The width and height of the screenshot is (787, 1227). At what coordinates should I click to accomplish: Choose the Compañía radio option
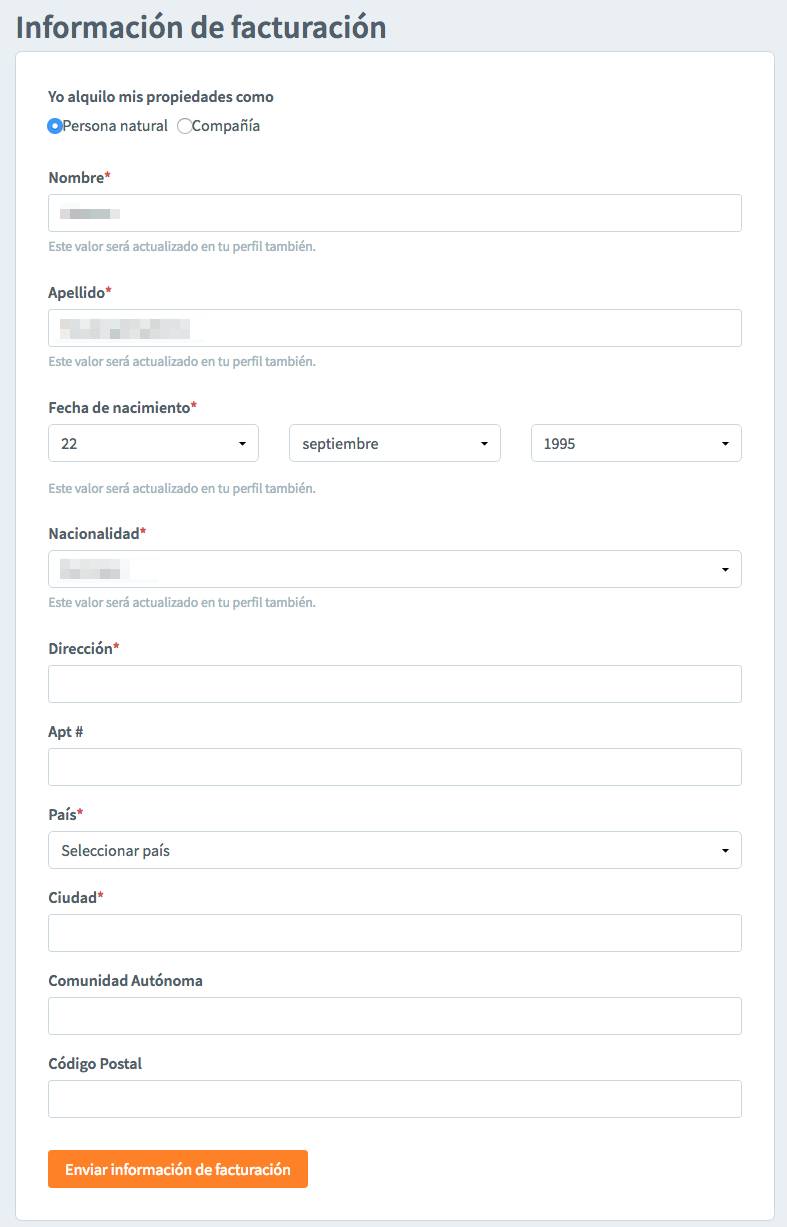184,126
